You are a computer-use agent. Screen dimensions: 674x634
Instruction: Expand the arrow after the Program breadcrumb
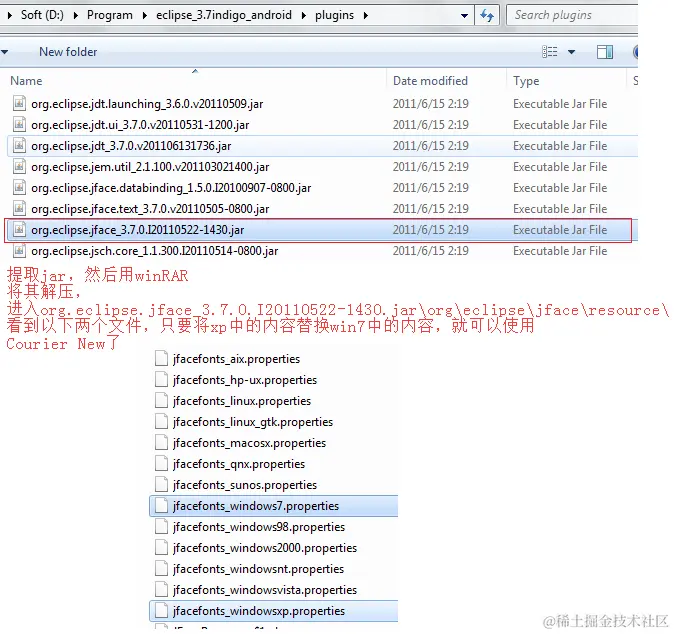point(145,15)
